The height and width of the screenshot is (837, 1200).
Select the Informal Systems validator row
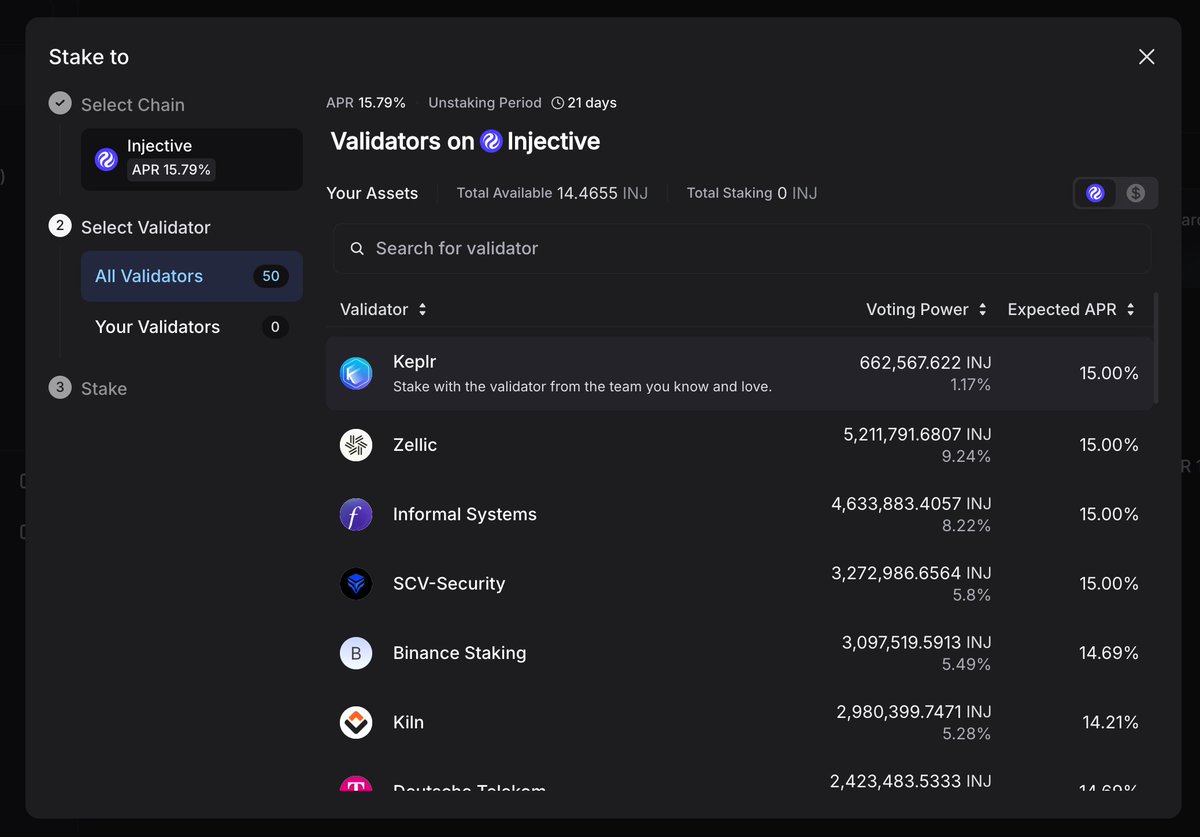pos(739,515)
